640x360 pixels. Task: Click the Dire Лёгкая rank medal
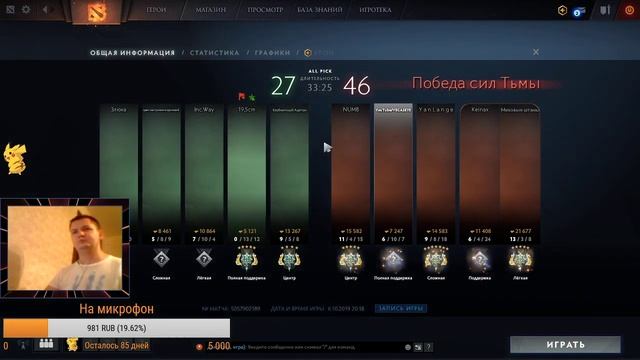click(520, 258)
